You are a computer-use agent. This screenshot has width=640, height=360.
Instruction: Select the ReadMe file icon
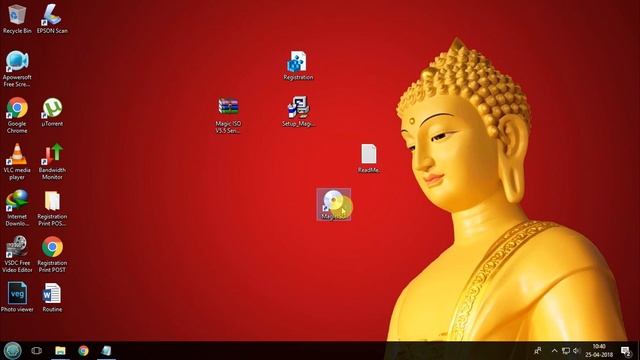coord(369,158)
